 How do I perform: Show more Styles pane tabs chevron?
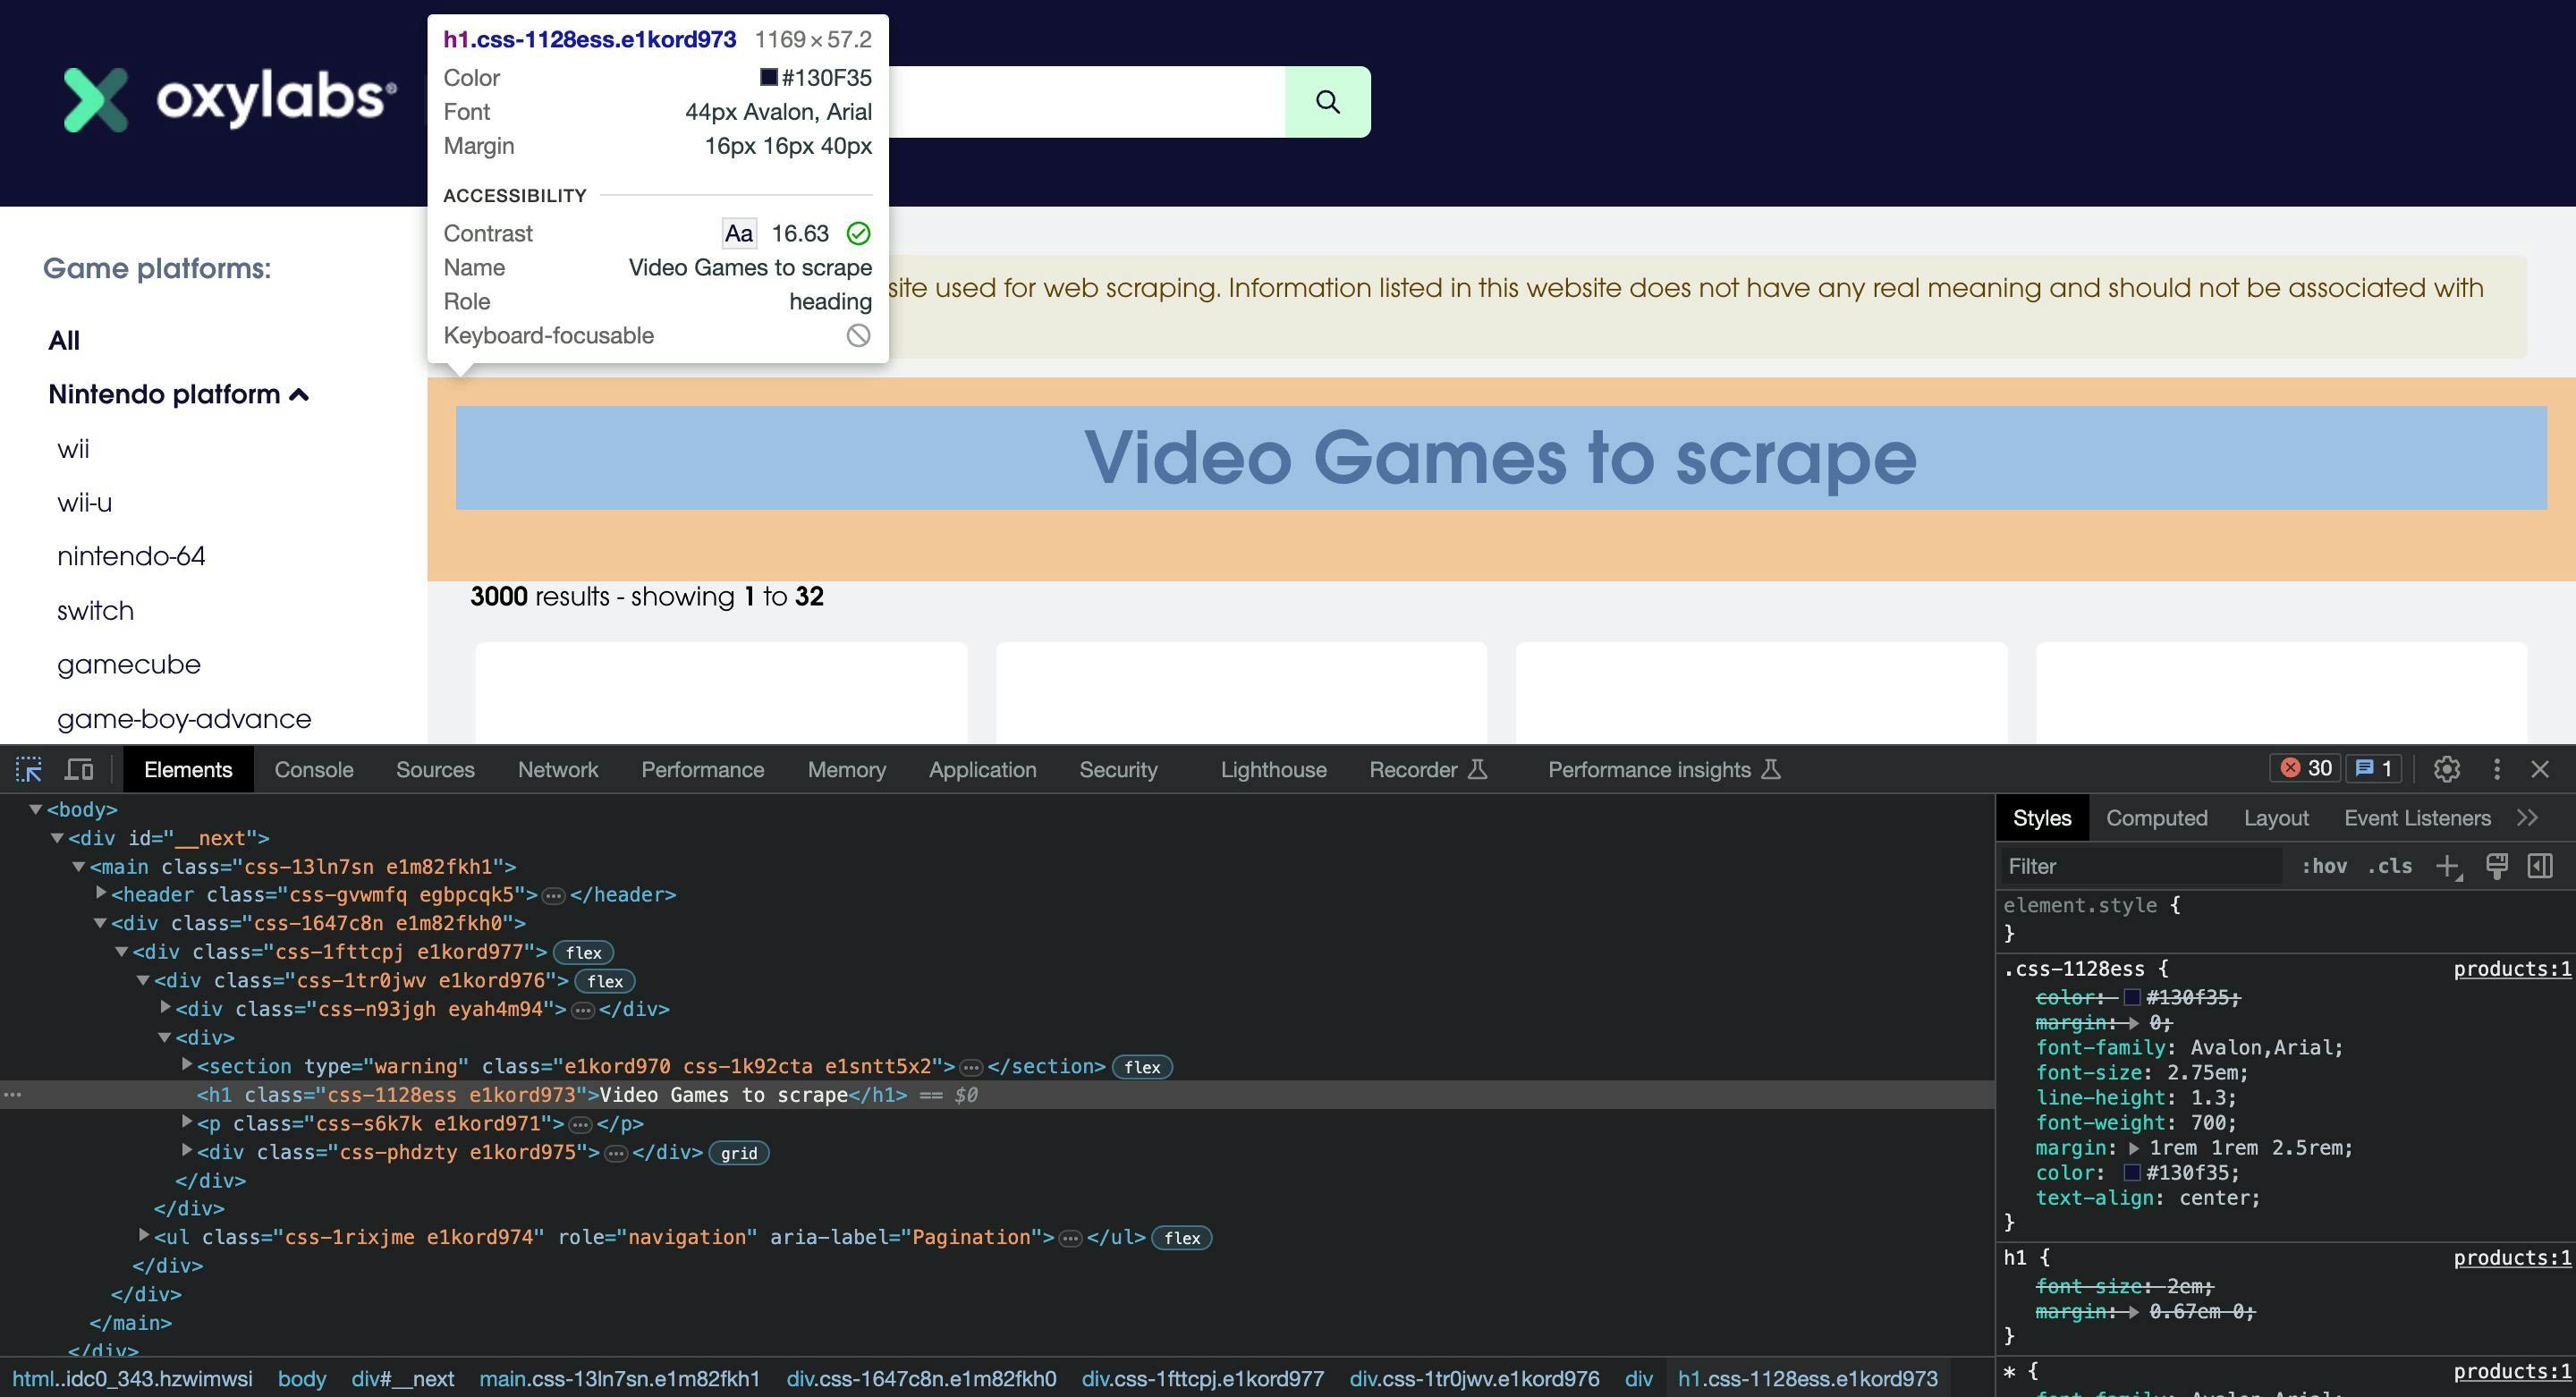point(2527,818)
